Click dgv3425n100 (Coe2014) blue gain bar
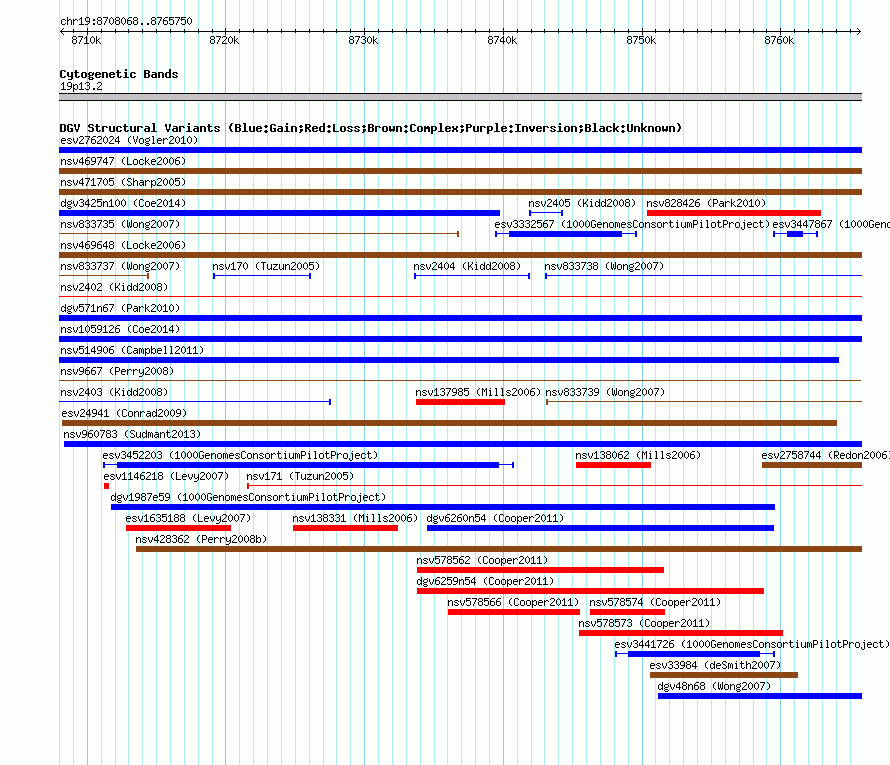Screen dimensions: 890x765 coord(279,213)
